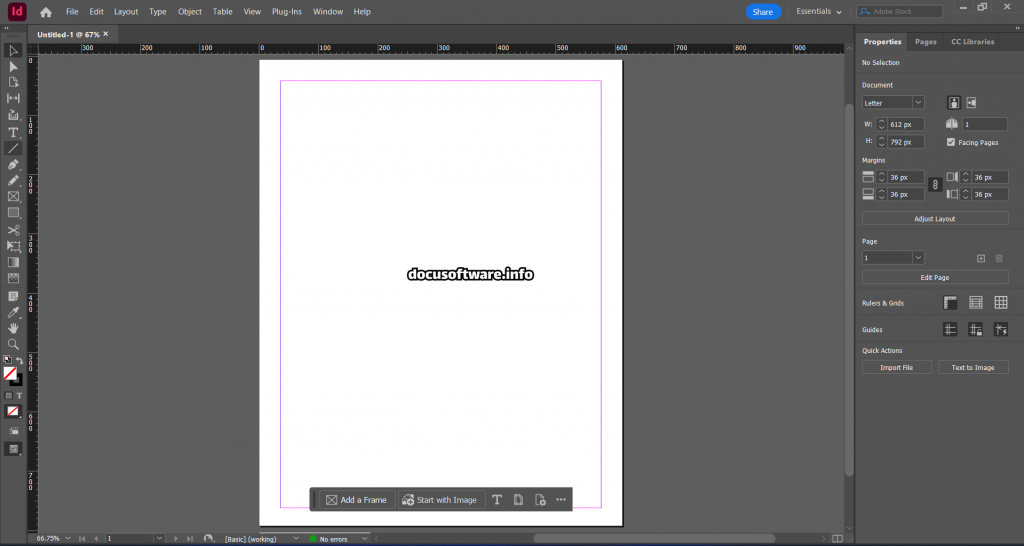Select the Line tool

click(x=13, y=148)
